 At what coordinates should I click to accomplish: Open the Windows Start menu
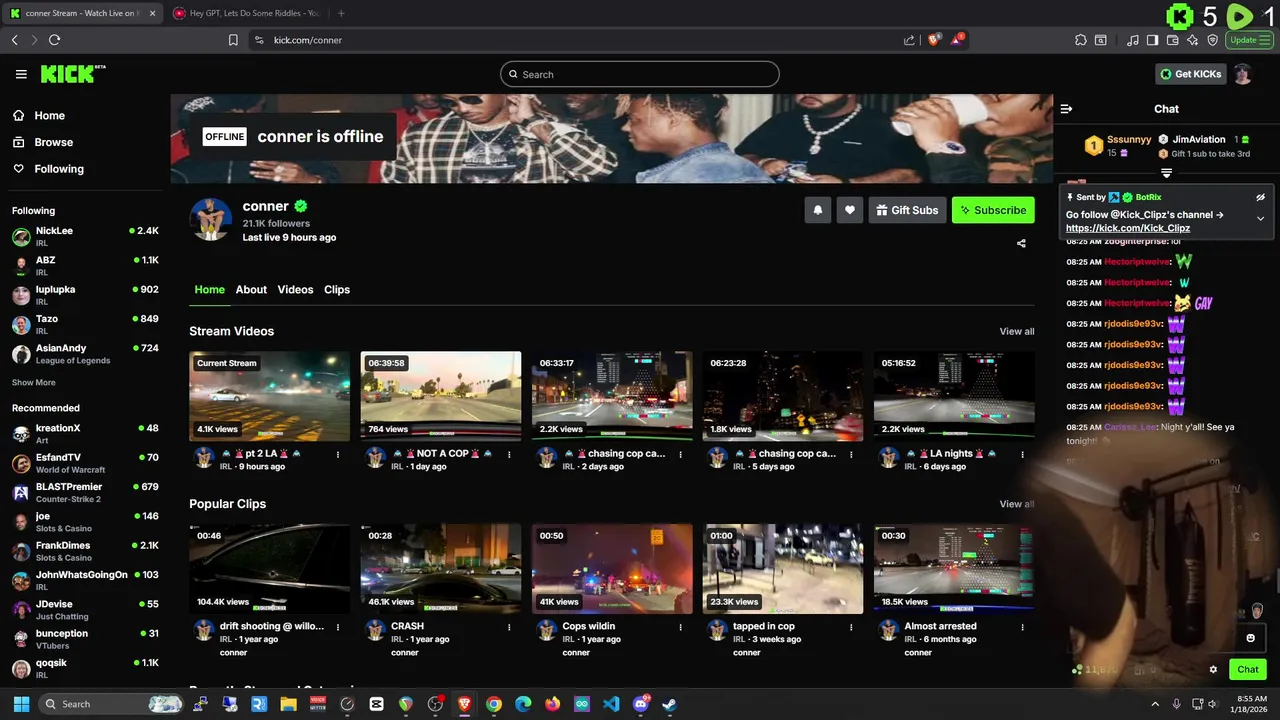pyautogui.click(x=20, y=704)
